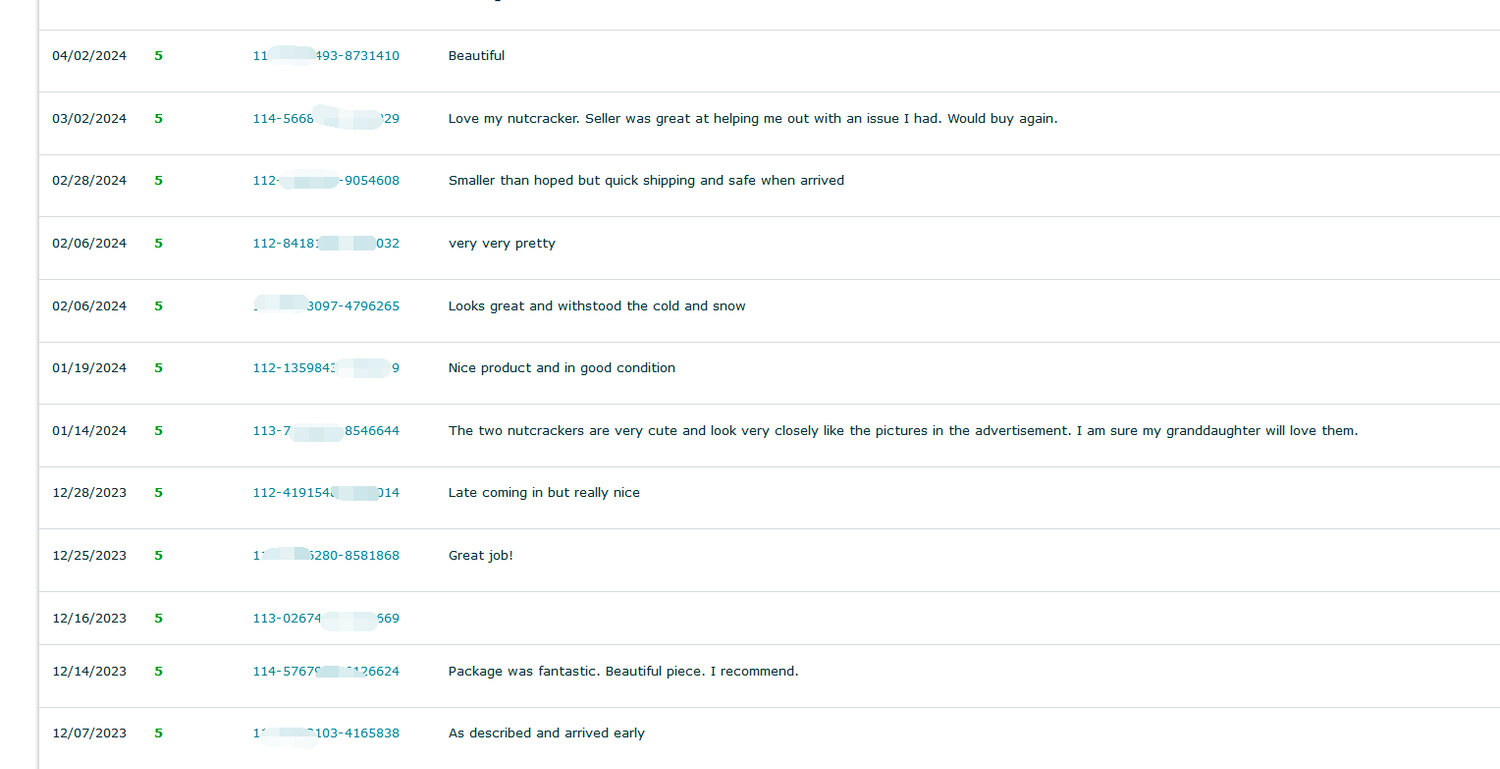The width and height of the screenshot is (1500, 769).
Task: Select the "very very pretty" comment text
Action: tap(502, 244)
